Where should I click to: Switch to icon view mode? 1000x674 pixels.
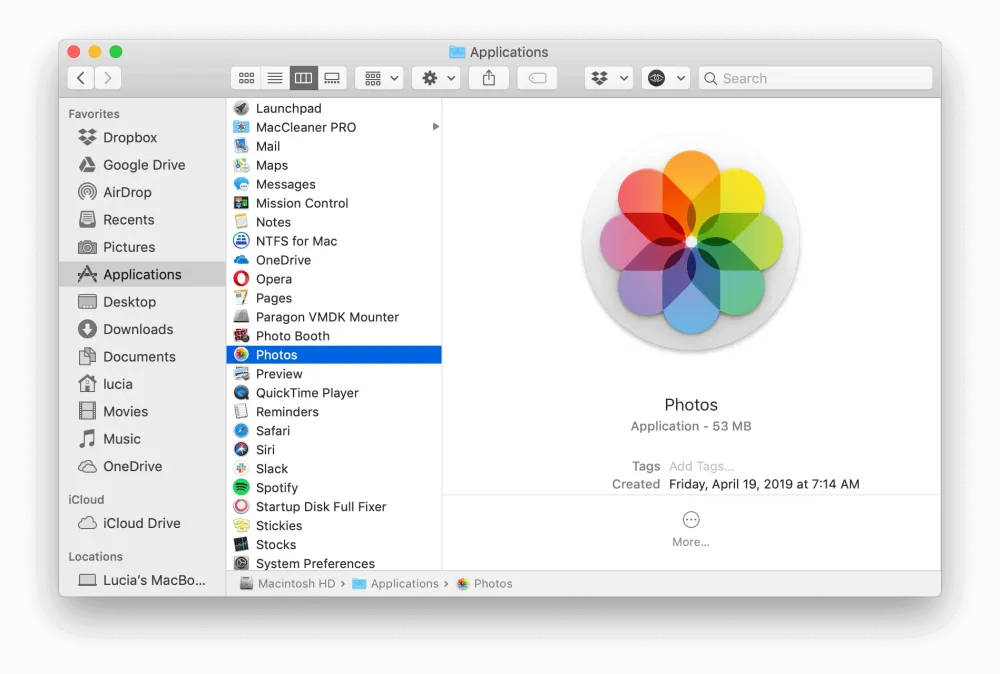(x=245, y=78)
